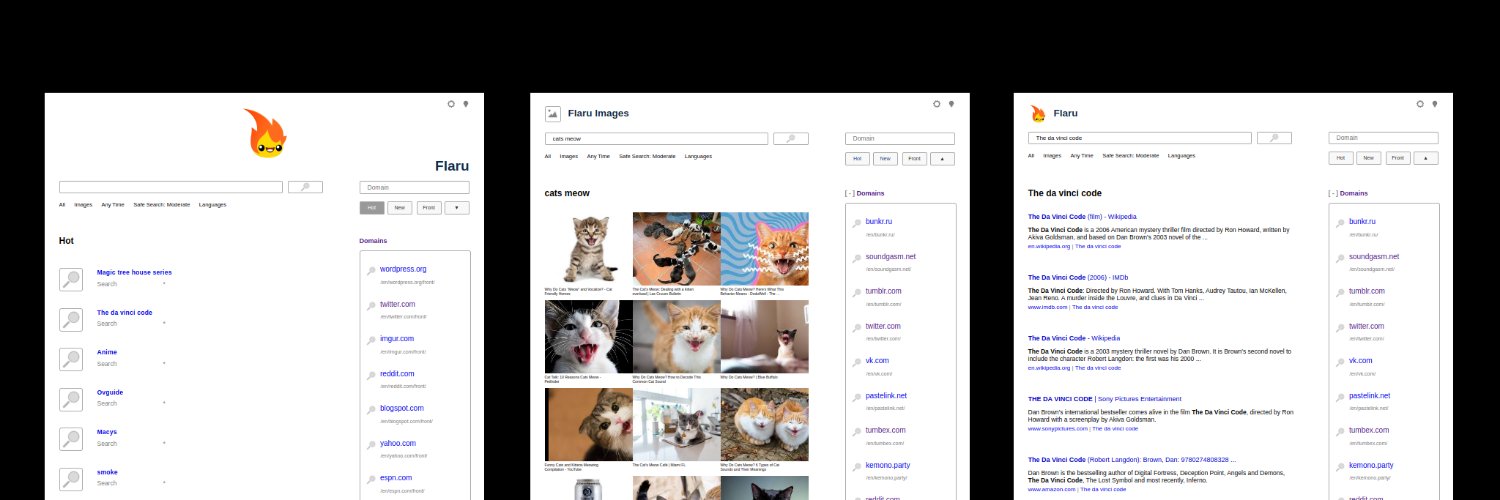Open the Languages filter on the home page
The image size is (1500, 500).
tap(213, 205)
